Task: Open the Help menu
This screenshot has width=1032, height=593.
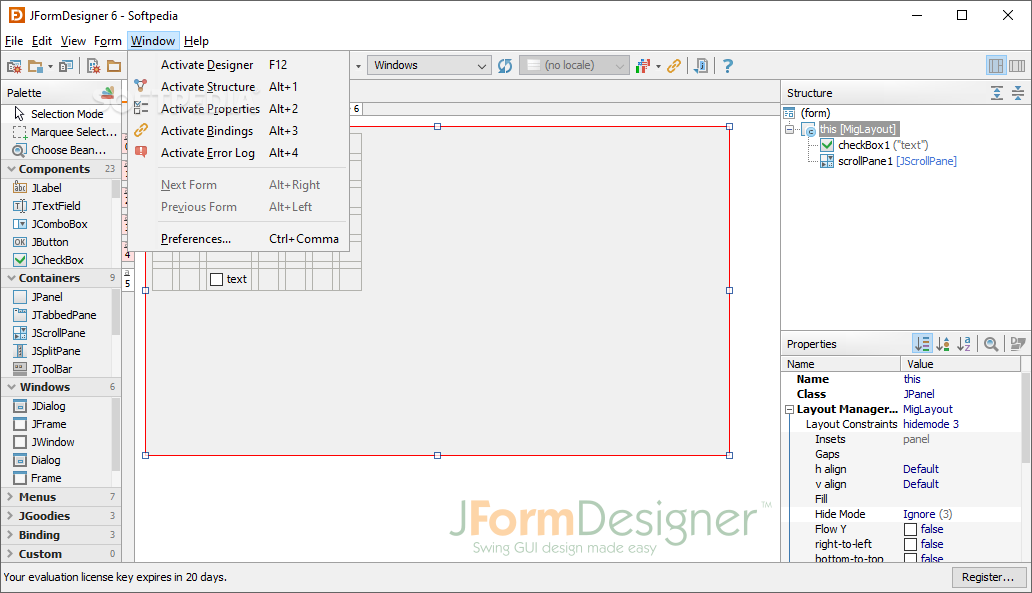Action: coord(196,41)
